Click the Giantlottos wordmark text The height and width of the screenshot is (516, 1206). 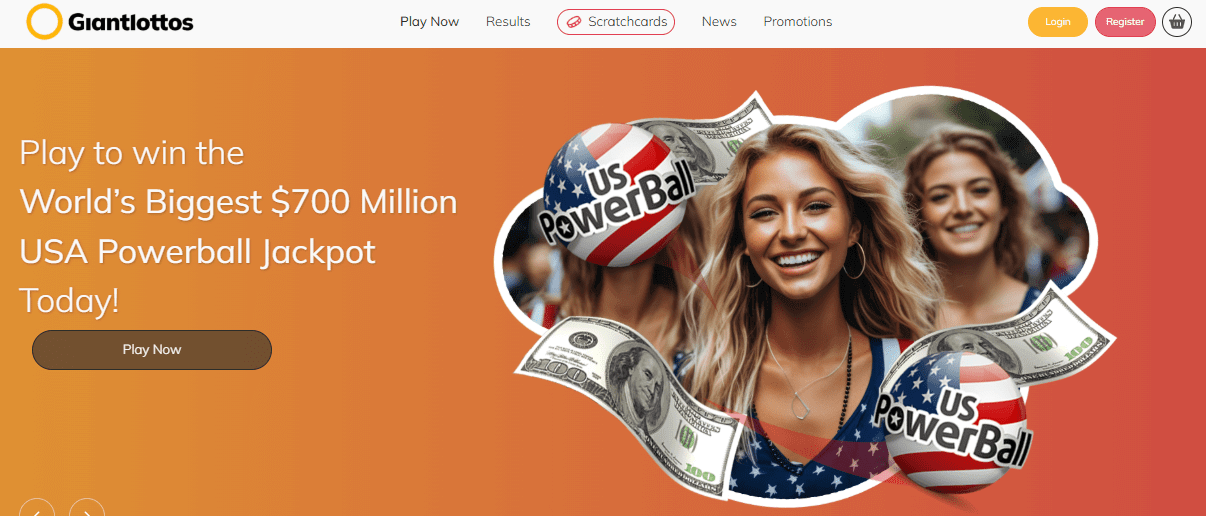pos(131,22)
